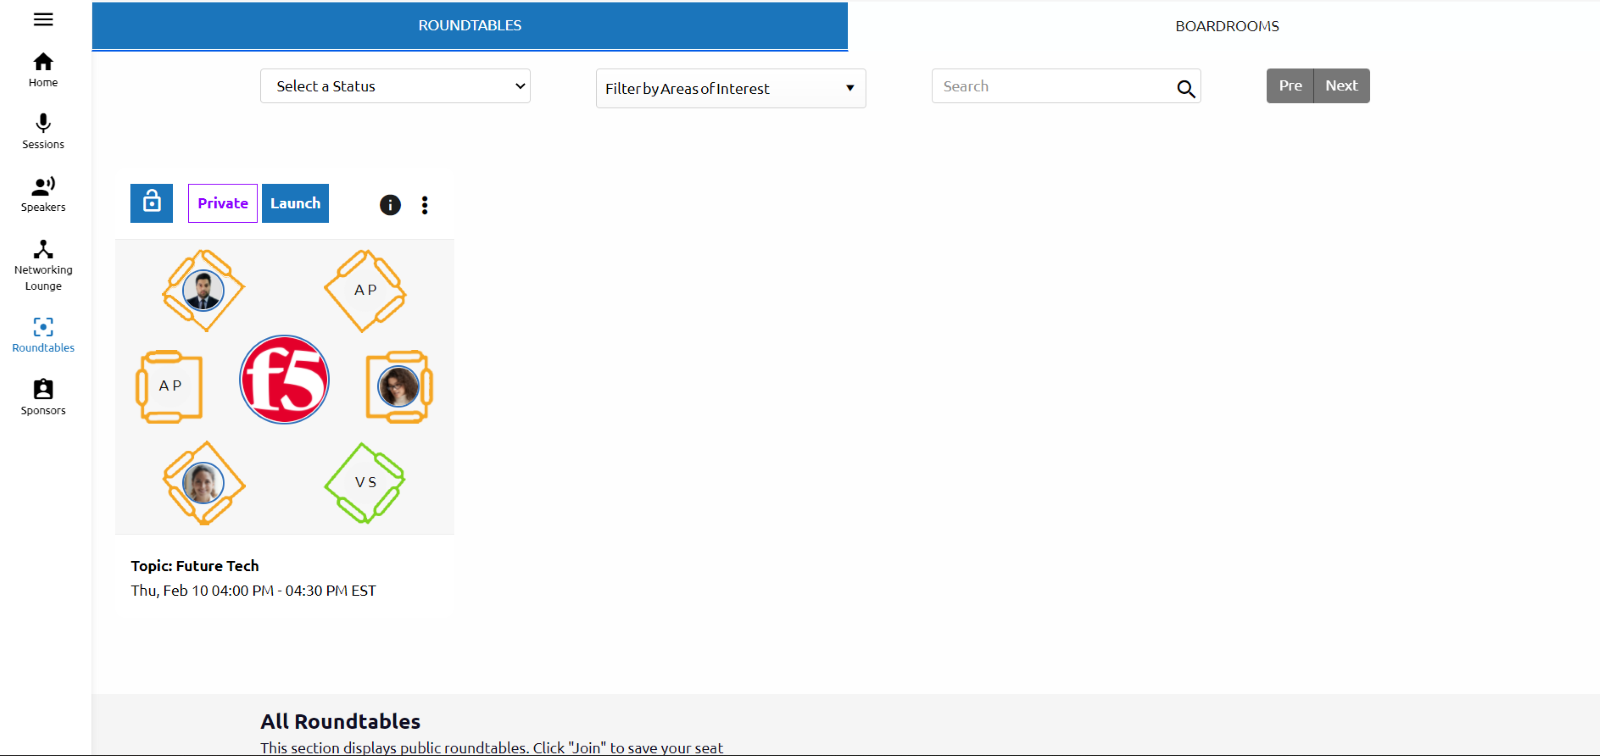Select the bottom-left seat with photo
The width and height of the screenshot is (1600, 756).
tap(204, 483)
